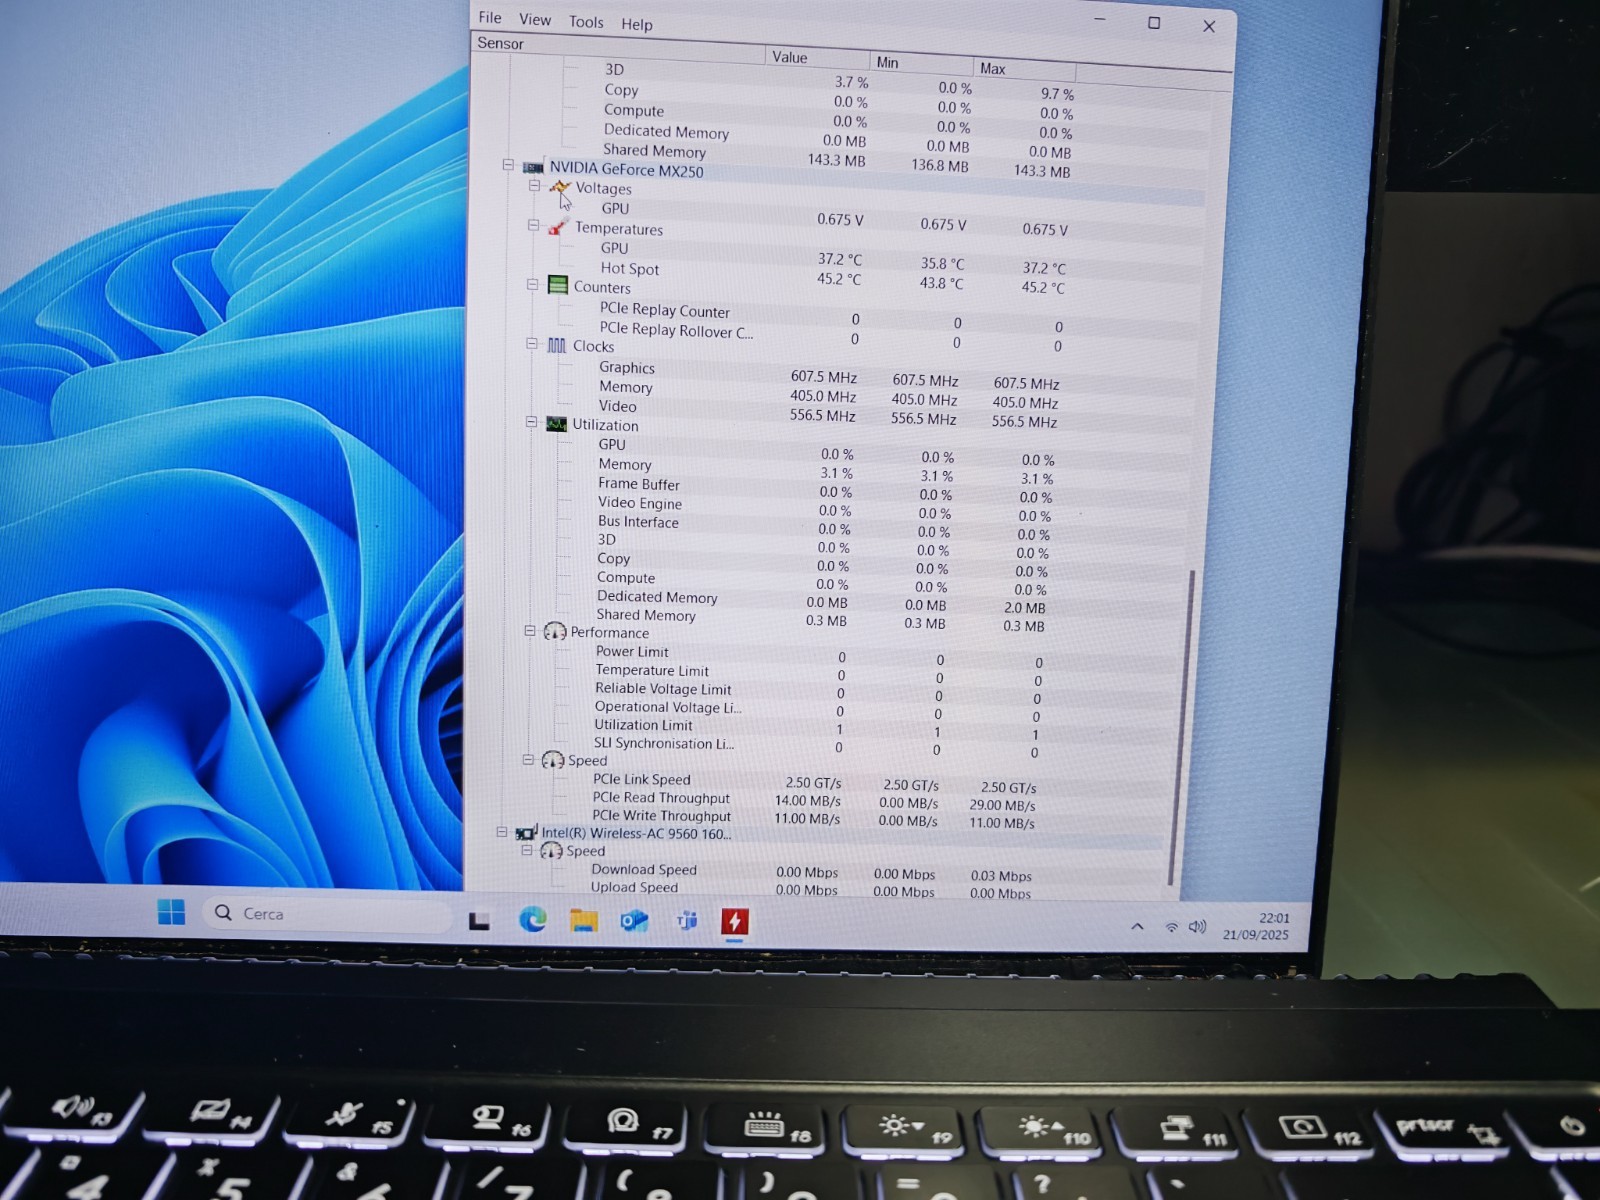Open the View menu
Viewport: 1600px width, 1200px height.
click(535, 19)
